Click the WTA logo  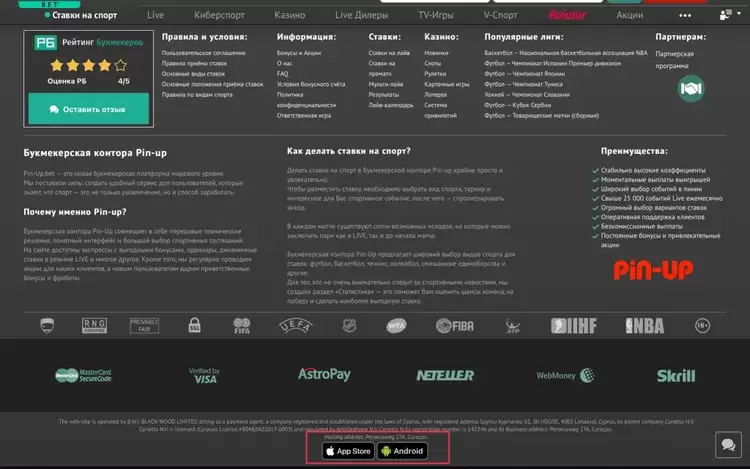point(396,326)
